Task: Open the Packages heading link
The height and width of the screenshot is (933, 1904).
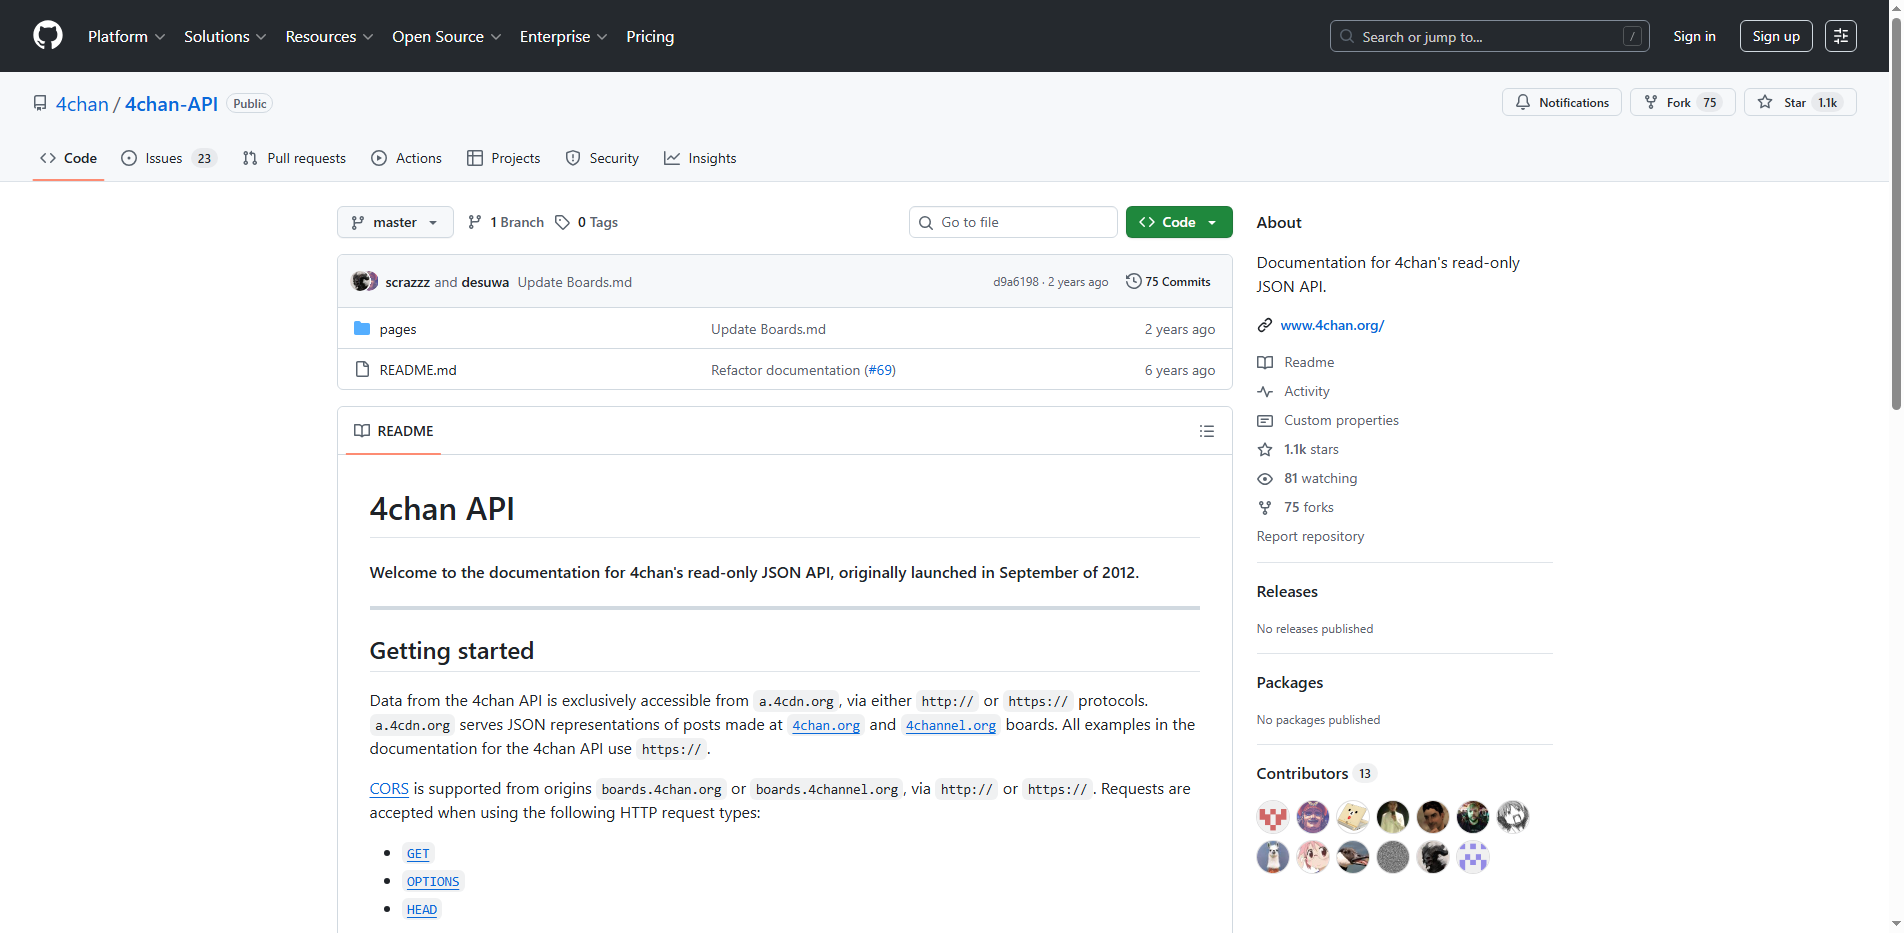Action: coord(1290,683)
